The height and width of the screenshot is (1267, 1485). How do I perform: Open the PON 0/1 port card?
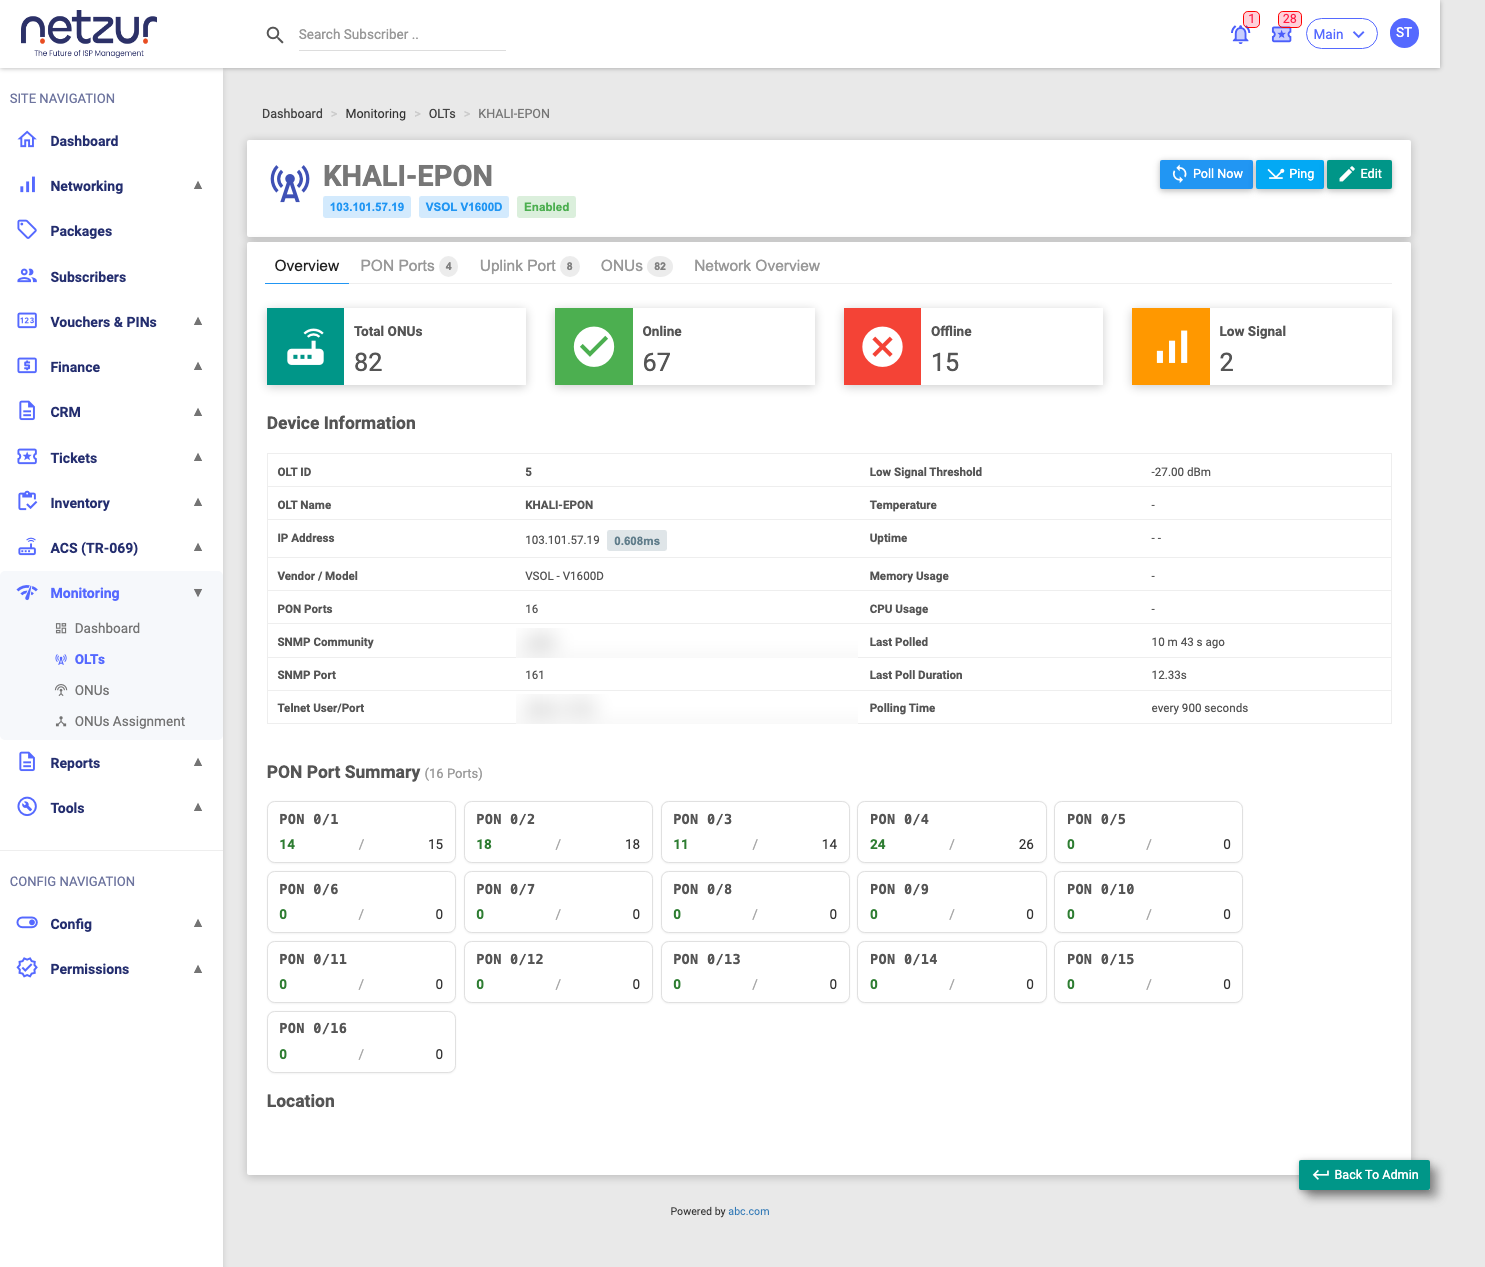(361, 832)
